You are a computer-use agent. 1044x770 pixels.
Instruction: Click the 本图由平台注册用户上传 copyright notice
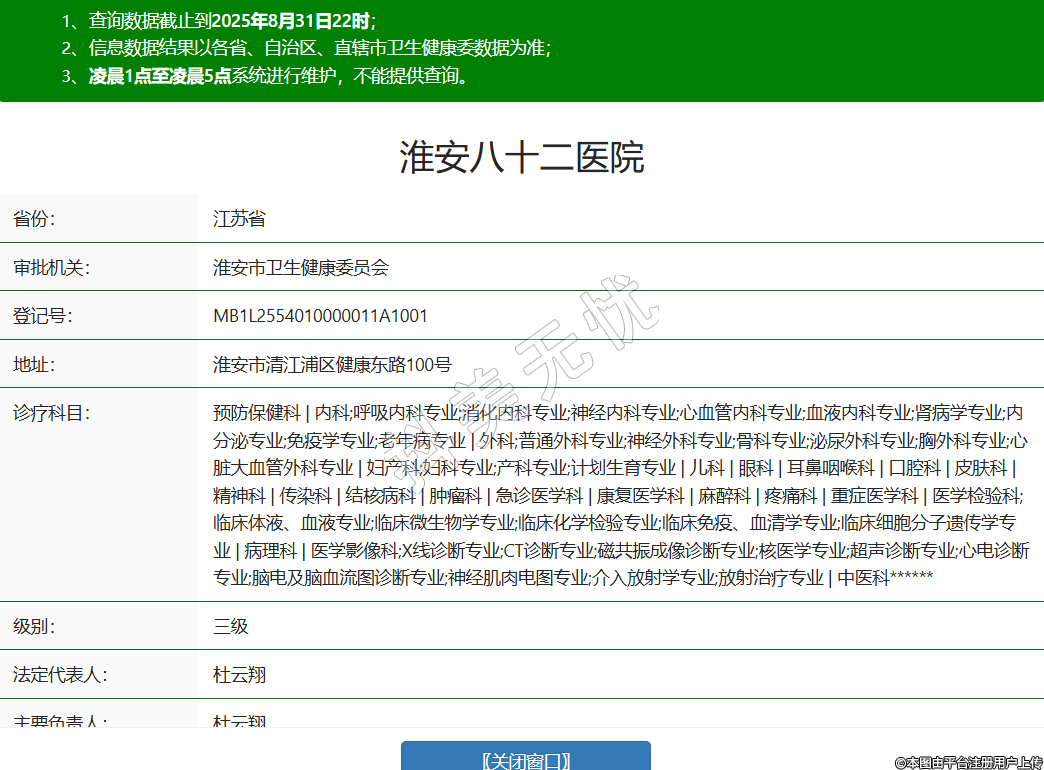coord(968,762)
